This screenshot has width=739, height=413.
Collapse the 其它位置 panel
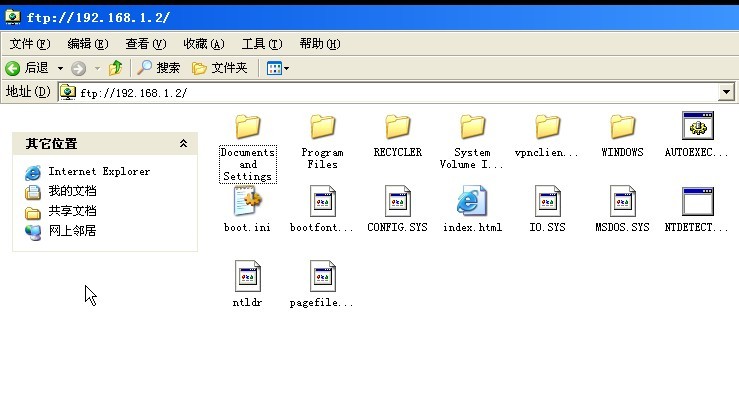pyautogui.click(x=183, y=143)
